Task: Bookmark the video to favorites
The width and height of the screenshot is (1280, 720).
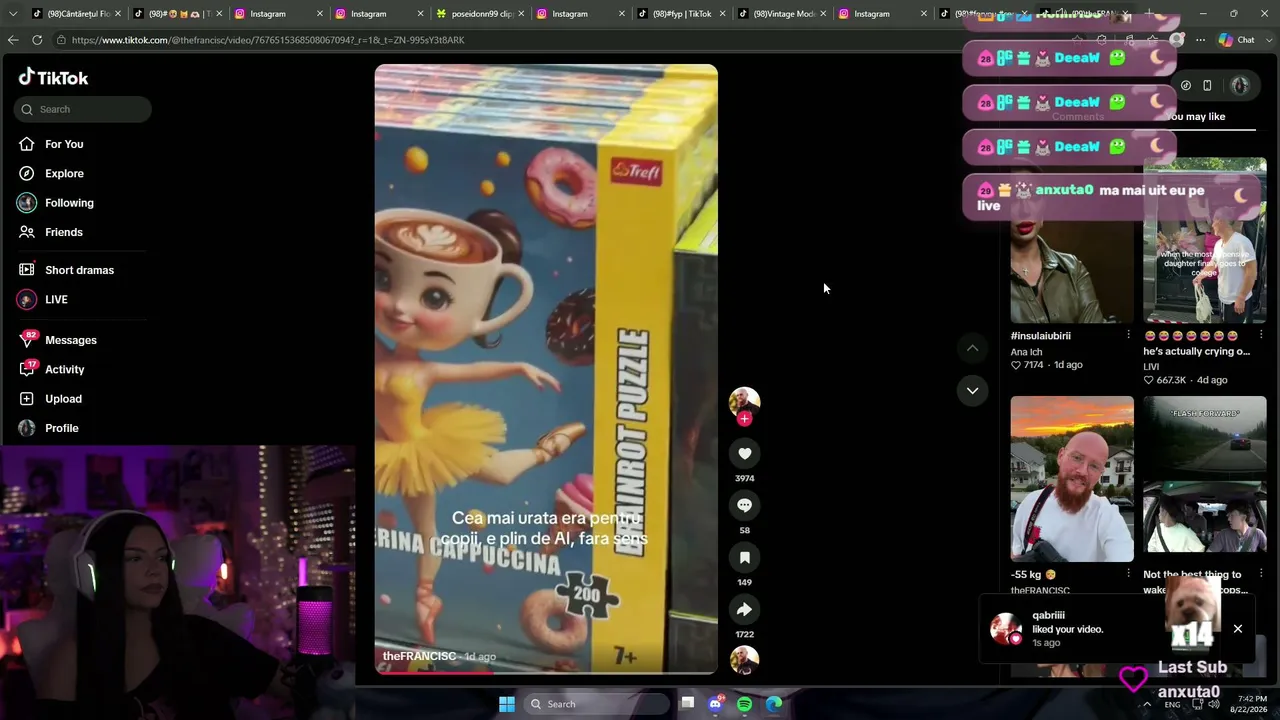Action: 744,558
